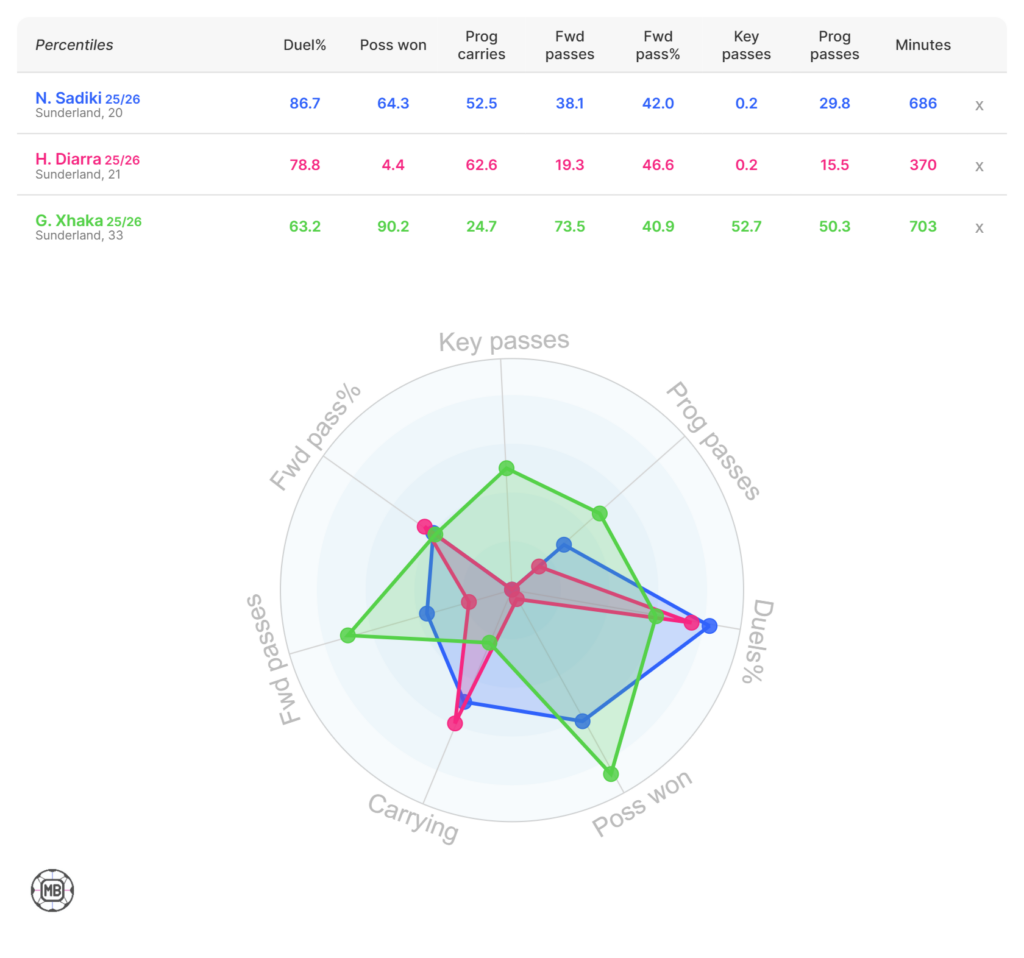The height and width of the screenshot is (958, 1024).
Task: Sort by Minutes column header
Action: coord(923,45)
